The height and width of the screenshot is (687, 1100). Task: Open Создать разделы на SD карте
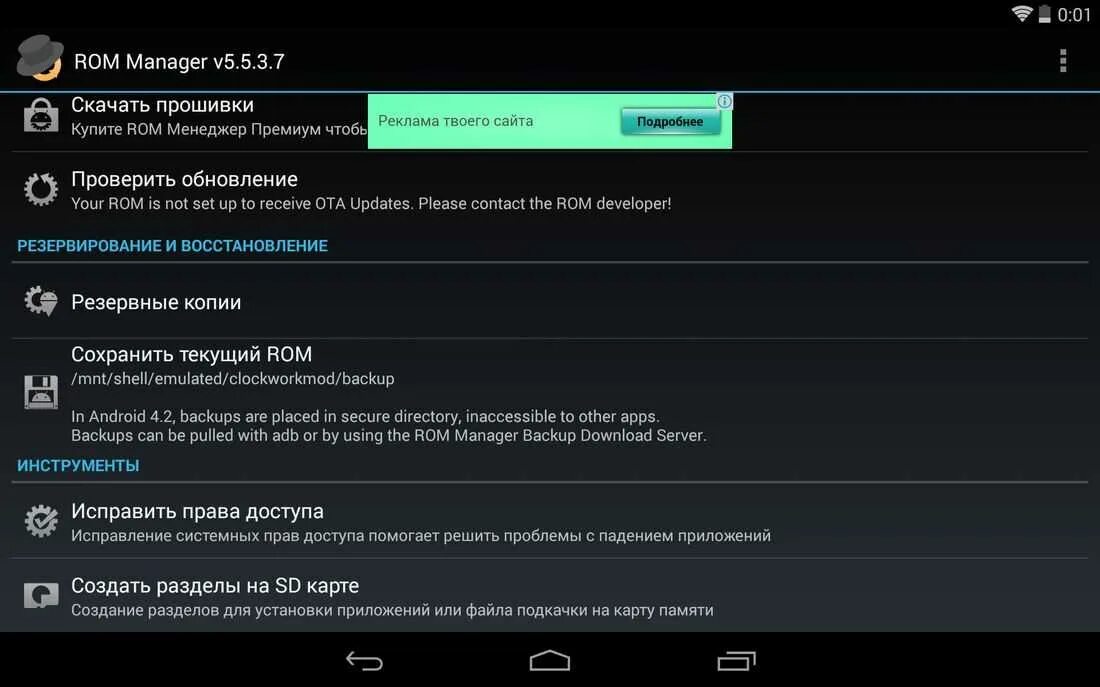coord(550,596)
